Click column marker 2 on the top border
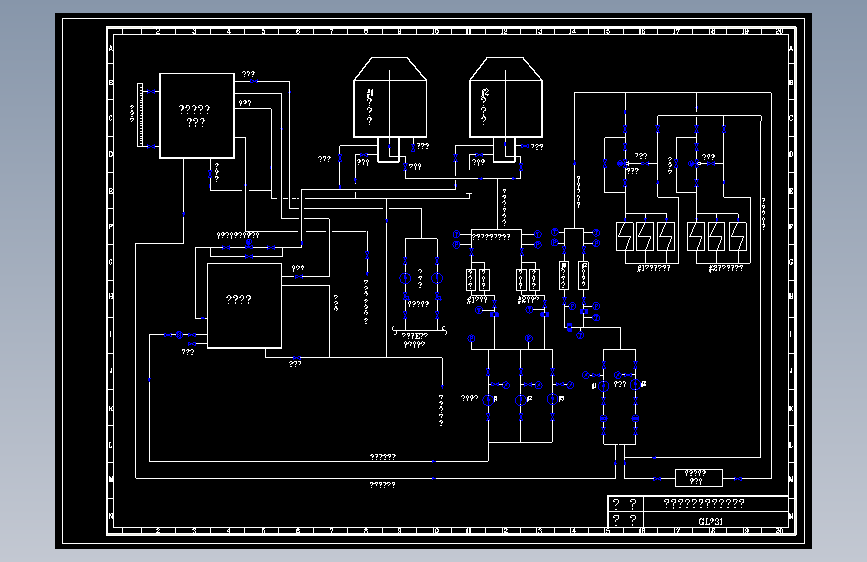Screen dimensions: 867x562 (158, 32)
